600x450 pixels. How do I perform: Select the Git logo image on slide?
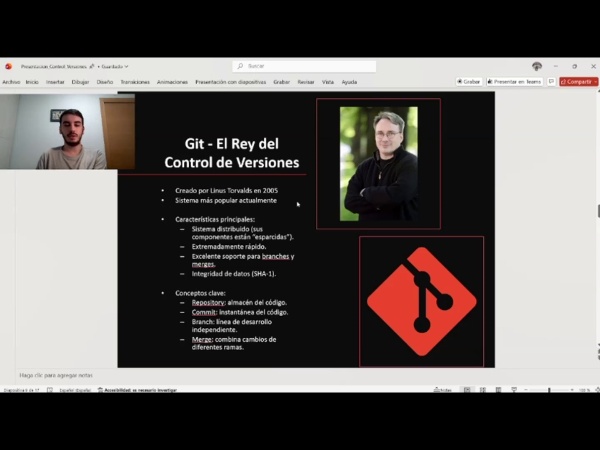[421, 301]
